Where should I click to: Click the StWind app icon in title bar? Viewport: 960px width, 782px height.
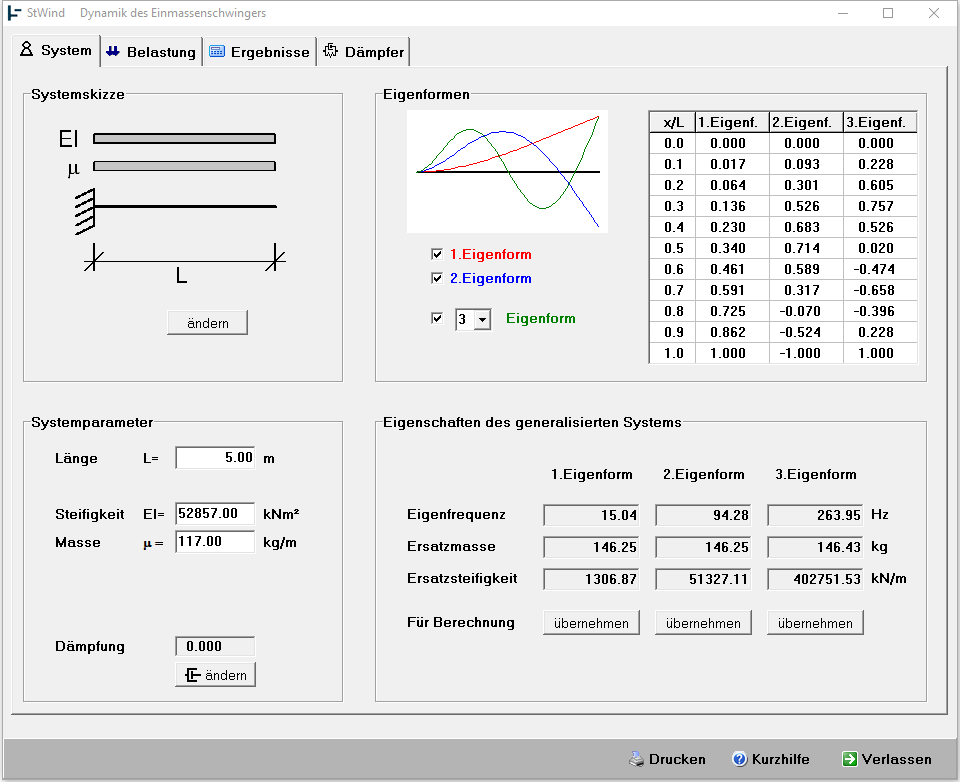13,13
